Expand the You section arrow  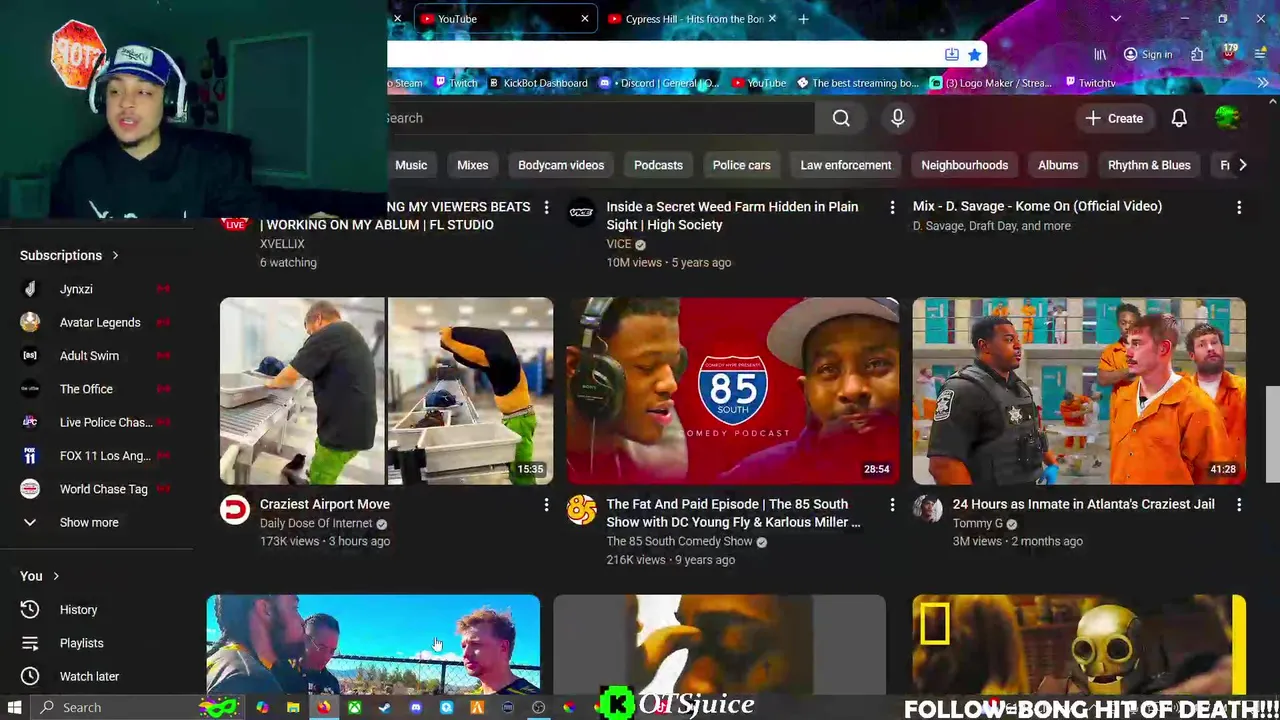point(56,577)
